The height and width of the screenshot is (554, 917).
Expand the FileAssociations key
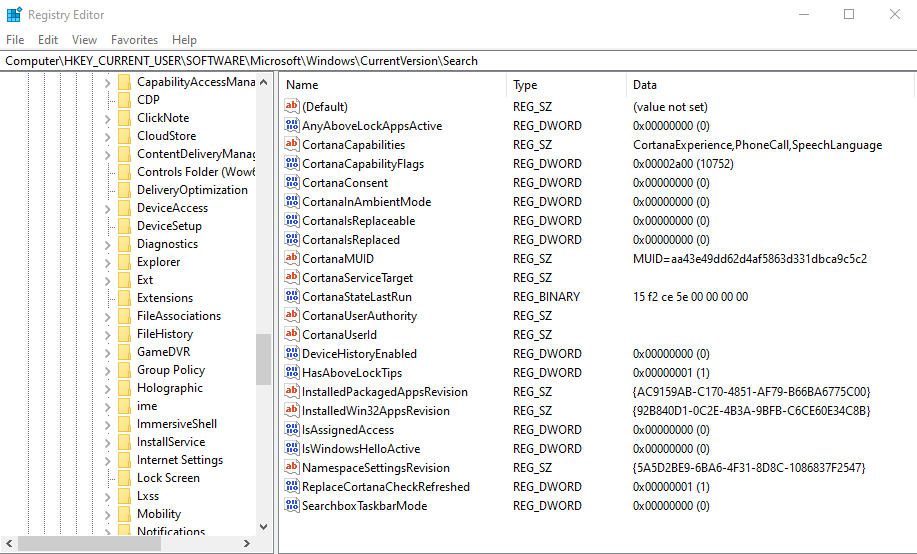click(108, 317)
